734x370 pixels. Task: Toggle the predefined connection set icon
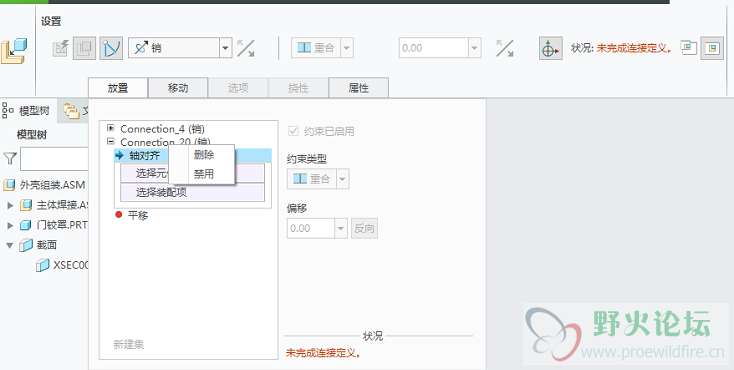(111, 48)
